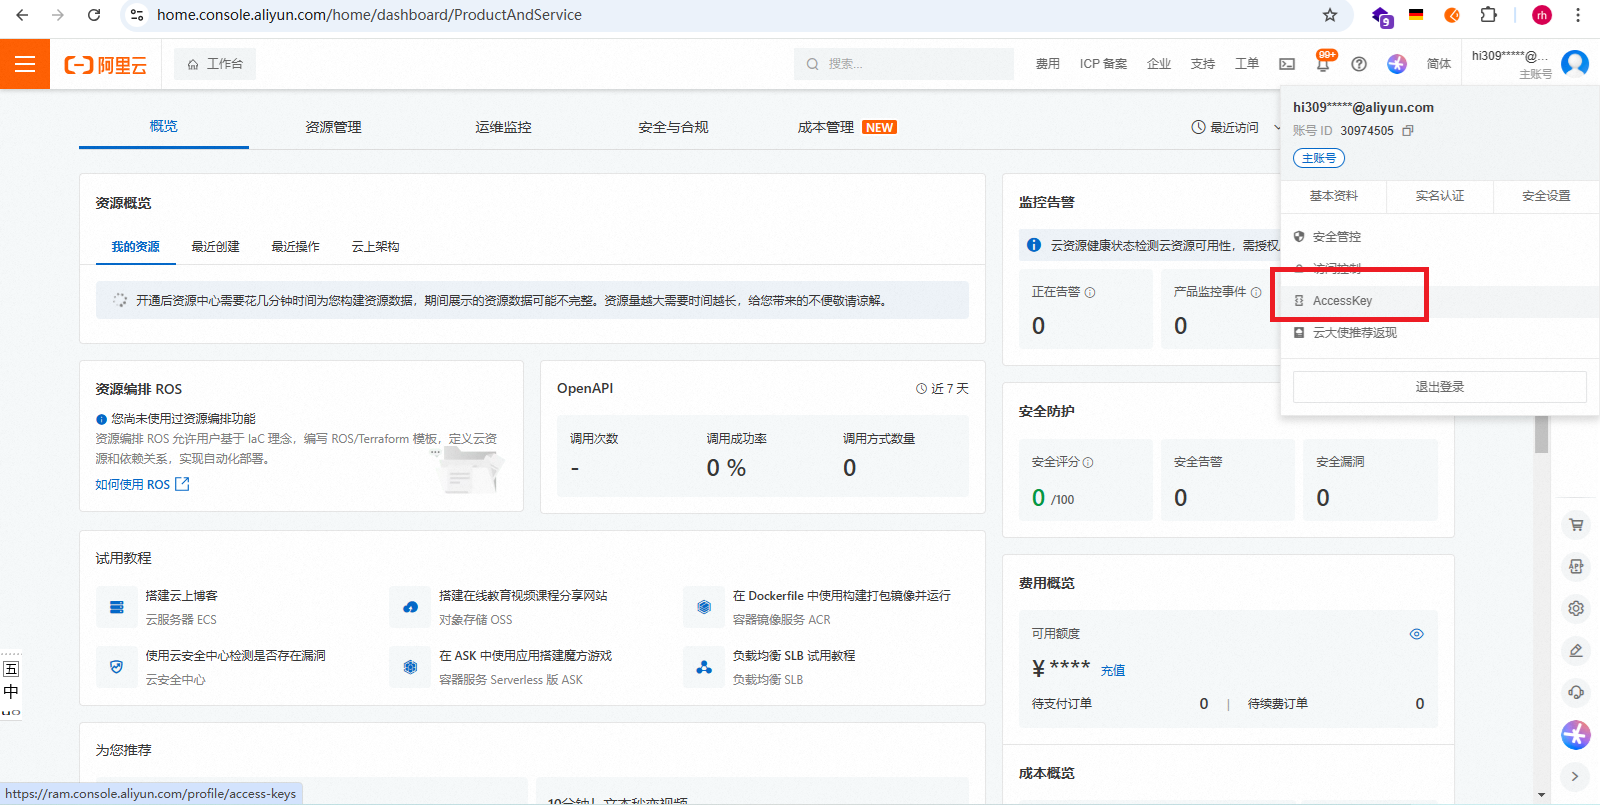Collapse the right sidebar with the chevron

click(x=1575, y=776)
